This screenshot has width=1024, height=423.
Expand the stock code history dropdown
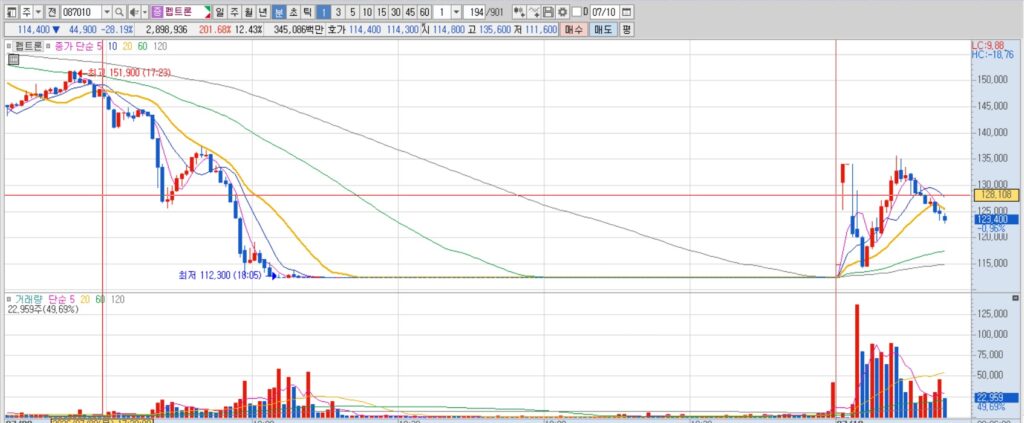point(106,12)
